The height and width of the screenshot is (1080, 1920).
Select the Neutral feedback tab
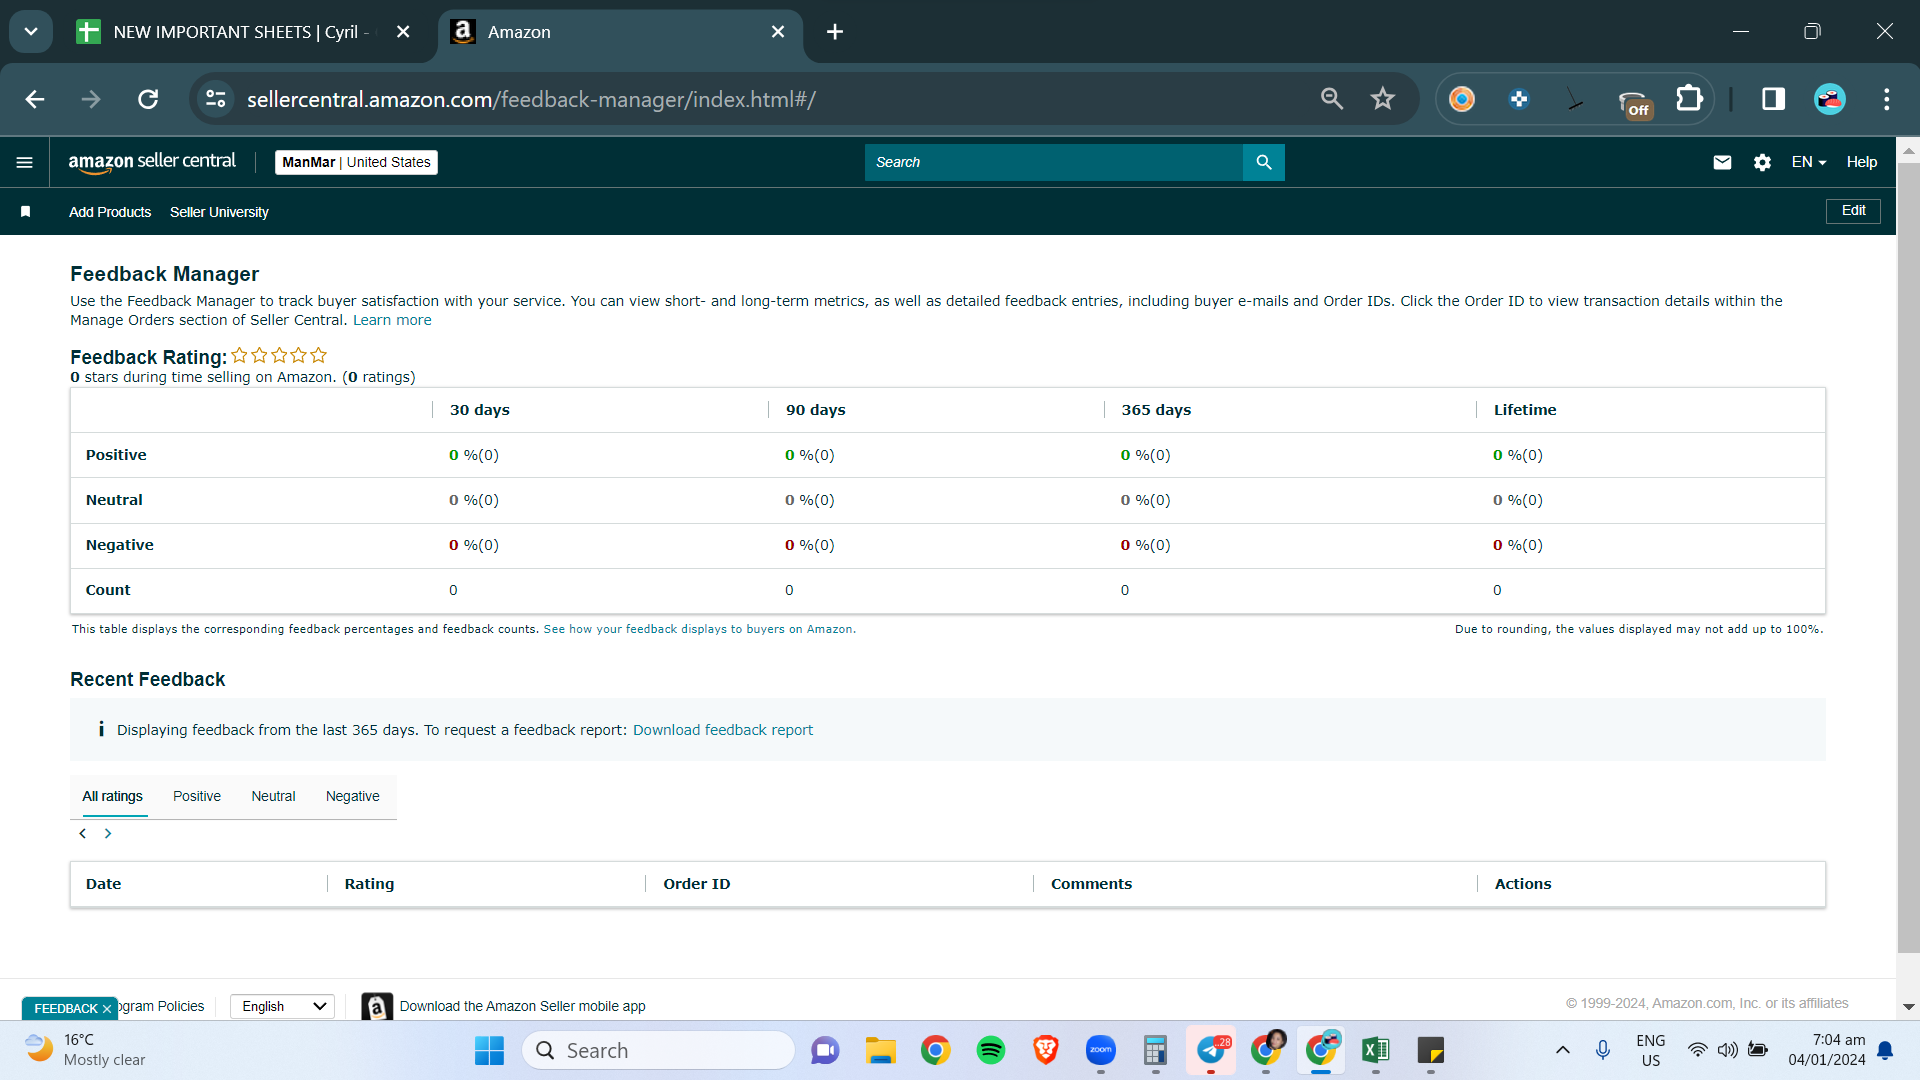(x=273, y=796)
